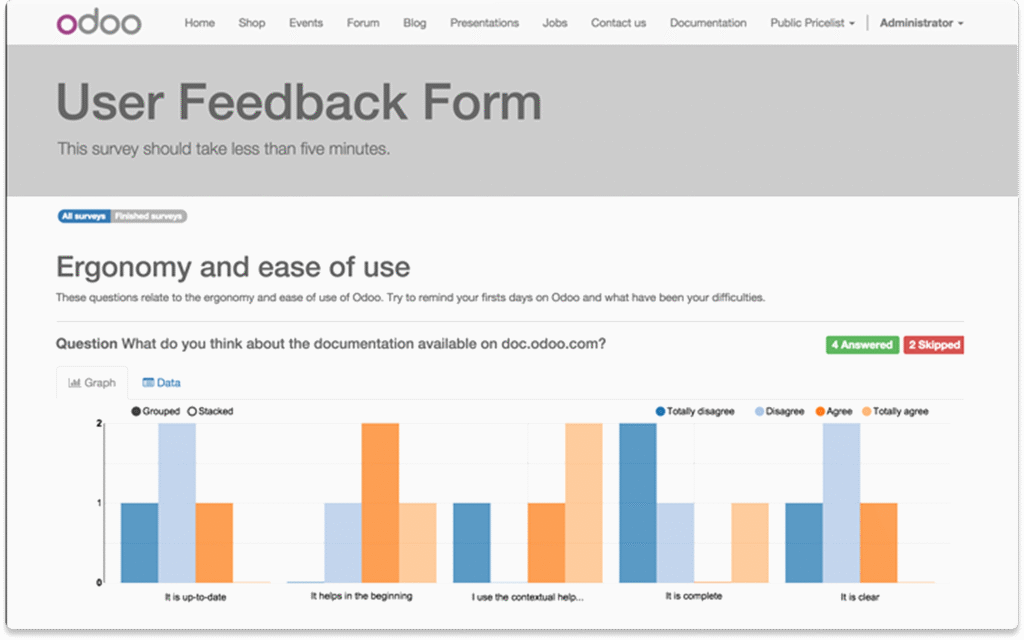Toggle the Totally agree legend dot
This screenshot has width=1024, height=640.
[866, 411]
